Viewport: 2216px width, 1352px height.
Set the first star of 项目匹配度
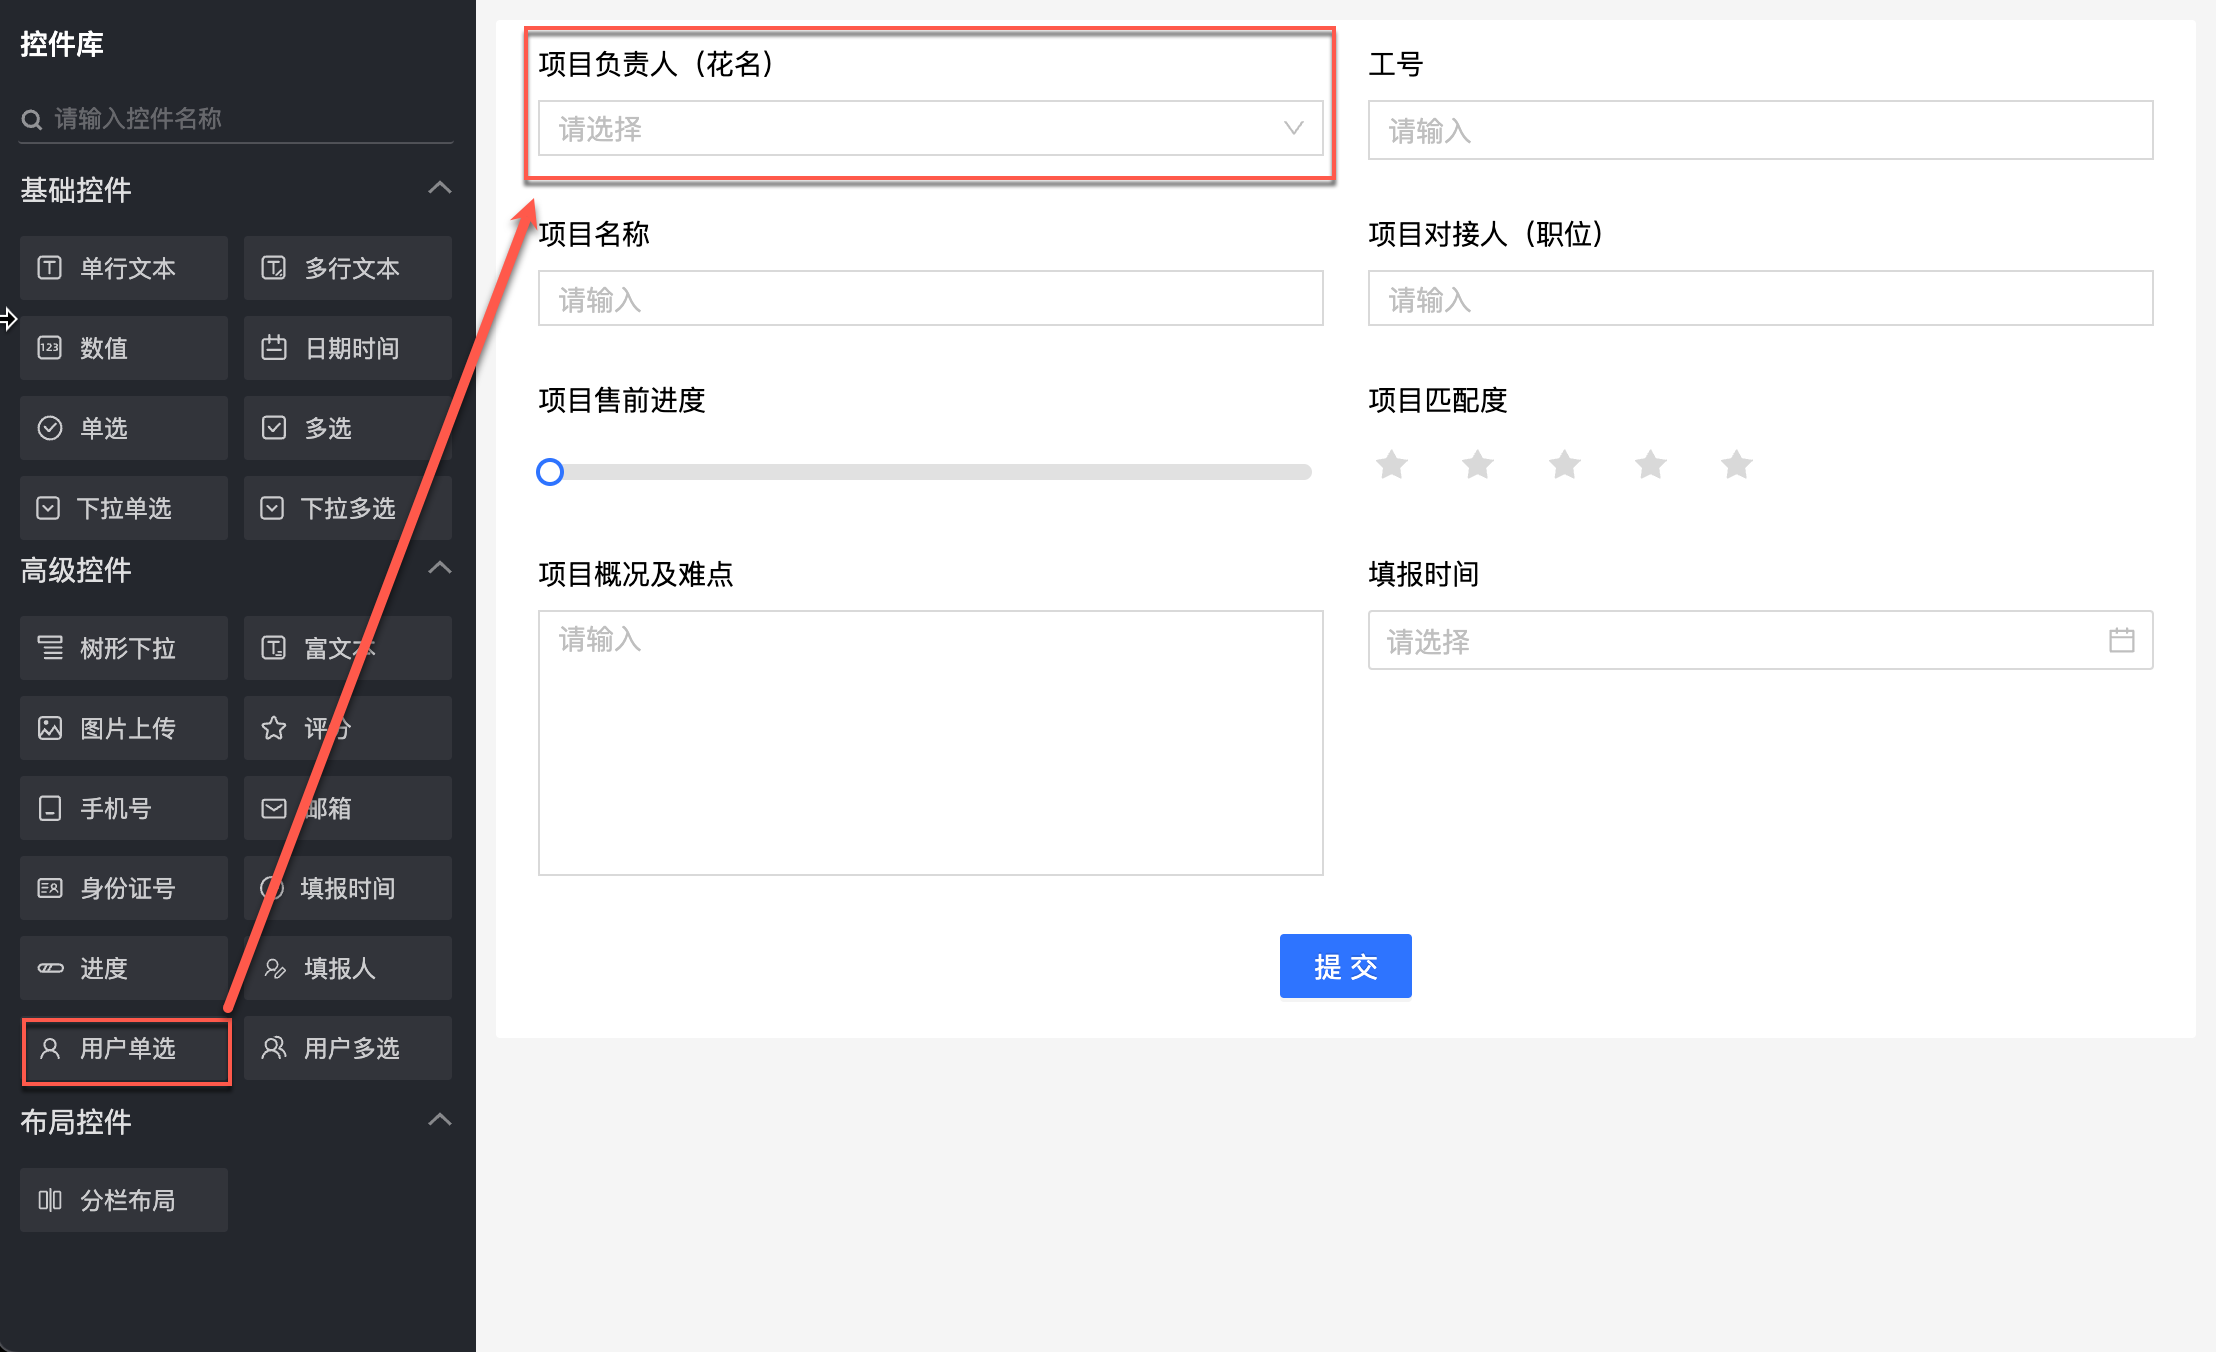pyautogui.click(x=1391, y=465)
